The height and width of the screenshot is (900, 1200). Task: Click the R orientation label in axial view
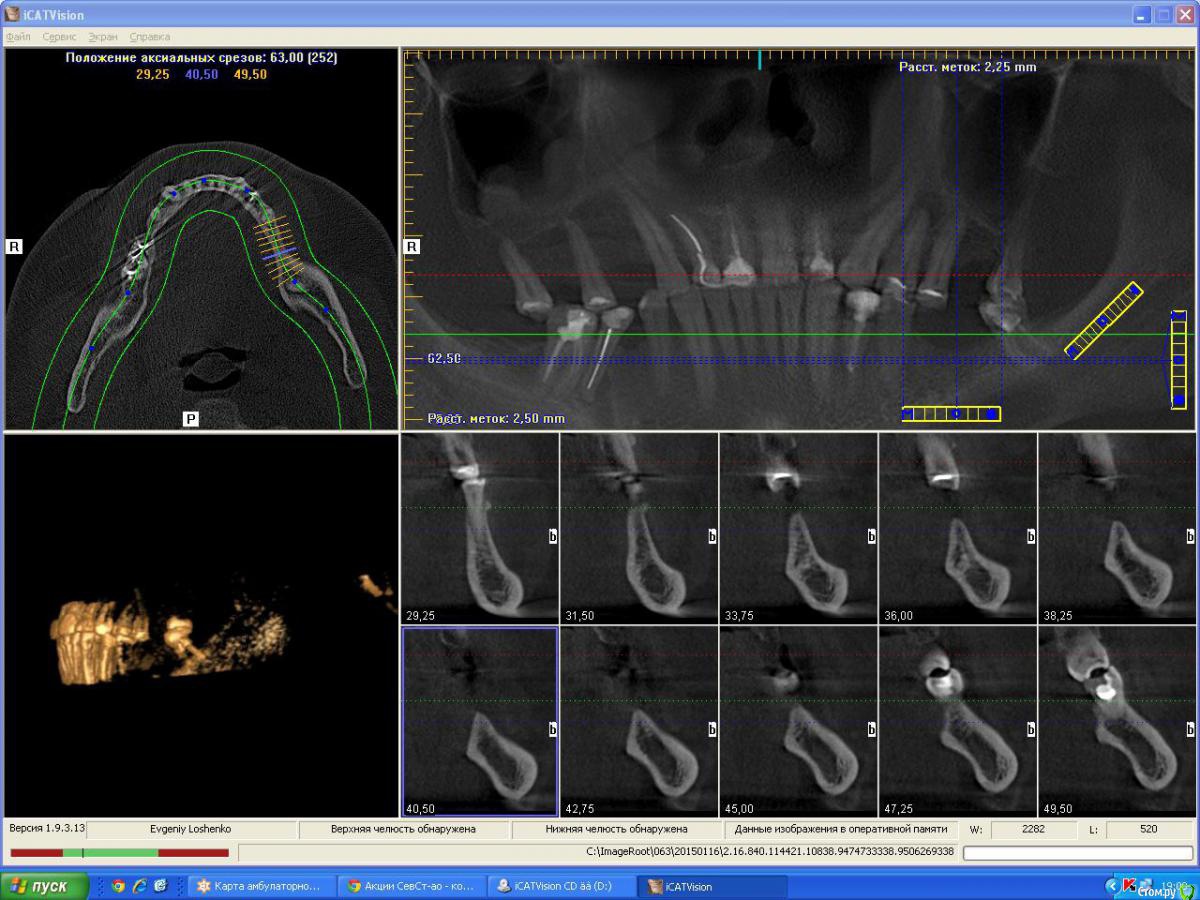click(x=16, y=246)
